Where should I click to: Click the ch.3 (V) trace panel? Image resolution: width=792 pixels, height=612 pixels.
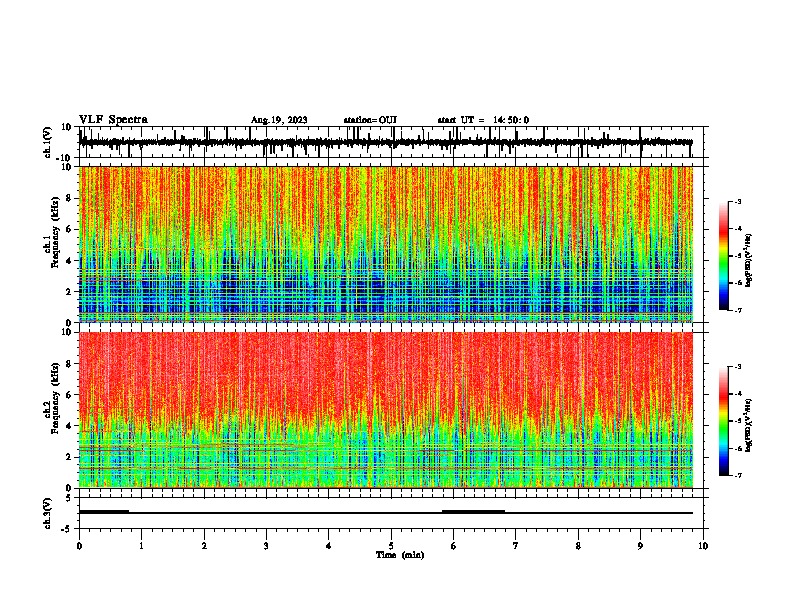click(x=391, y=513)
